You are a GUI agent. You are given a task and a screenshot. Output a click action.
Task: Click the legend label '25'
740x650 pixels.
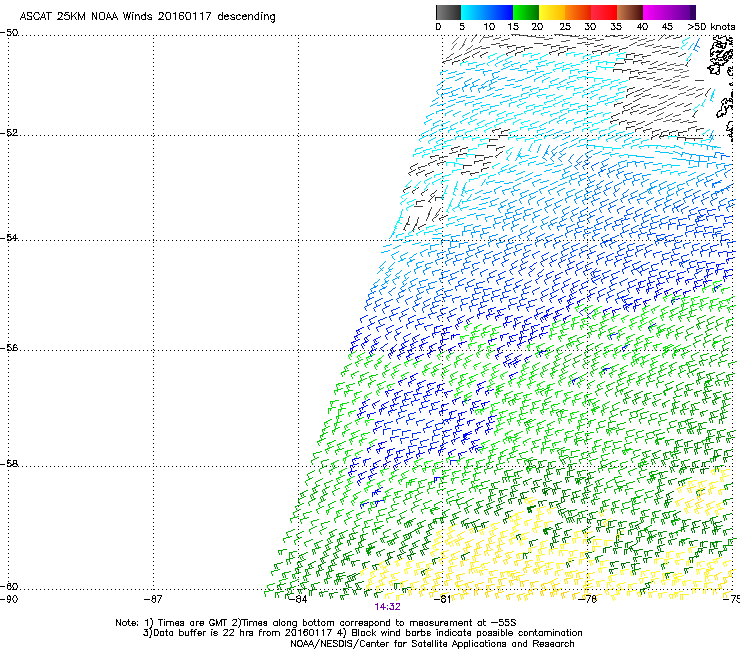tap(565, 27)
